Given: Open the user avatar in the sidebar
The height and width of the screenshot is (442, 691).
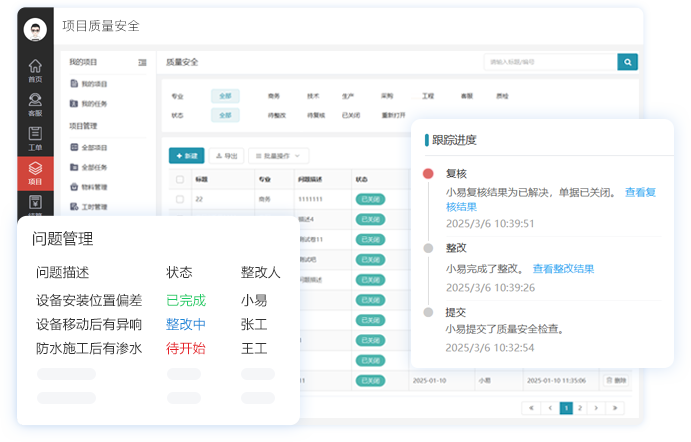Looking at the screenshot, I should click(x=35, y=30).
